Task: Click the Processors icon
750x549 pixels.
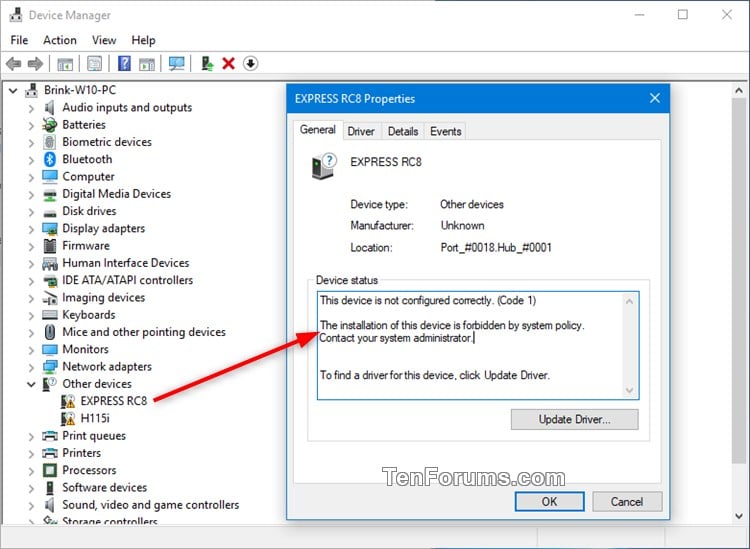Action: pos(50,470)
